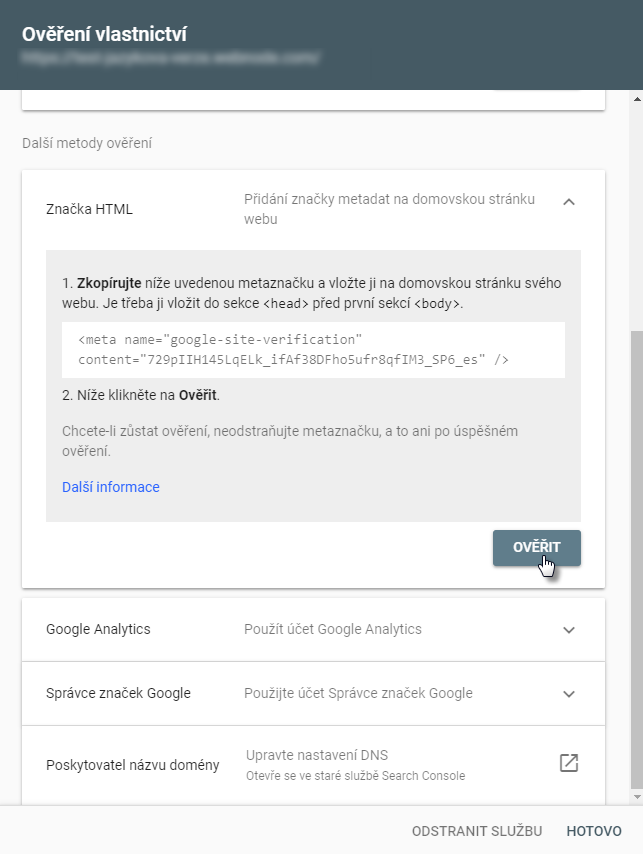Screen dimensions: 643x854
Task: Select Správce značek Google method row
Action: tap(118, 693)
